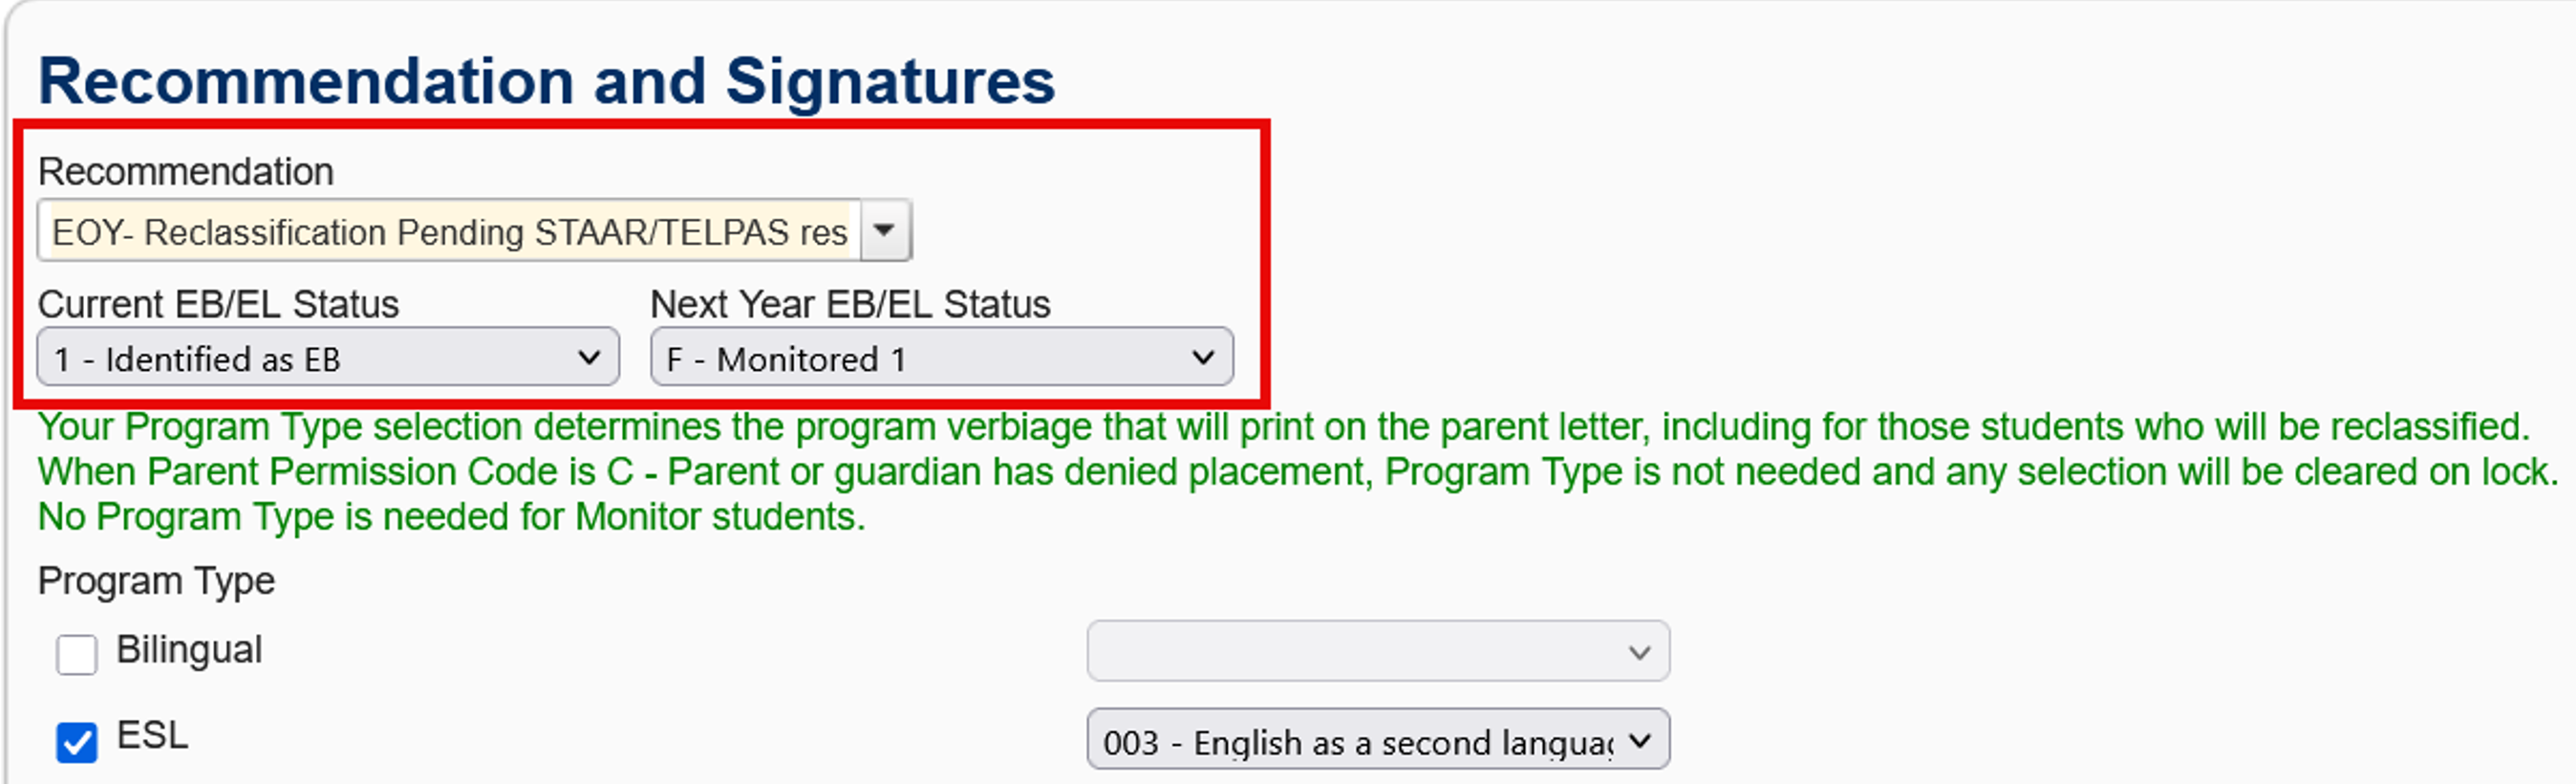
Task: Uncheck the ESL program type checkbox
Action: (77, 742)
